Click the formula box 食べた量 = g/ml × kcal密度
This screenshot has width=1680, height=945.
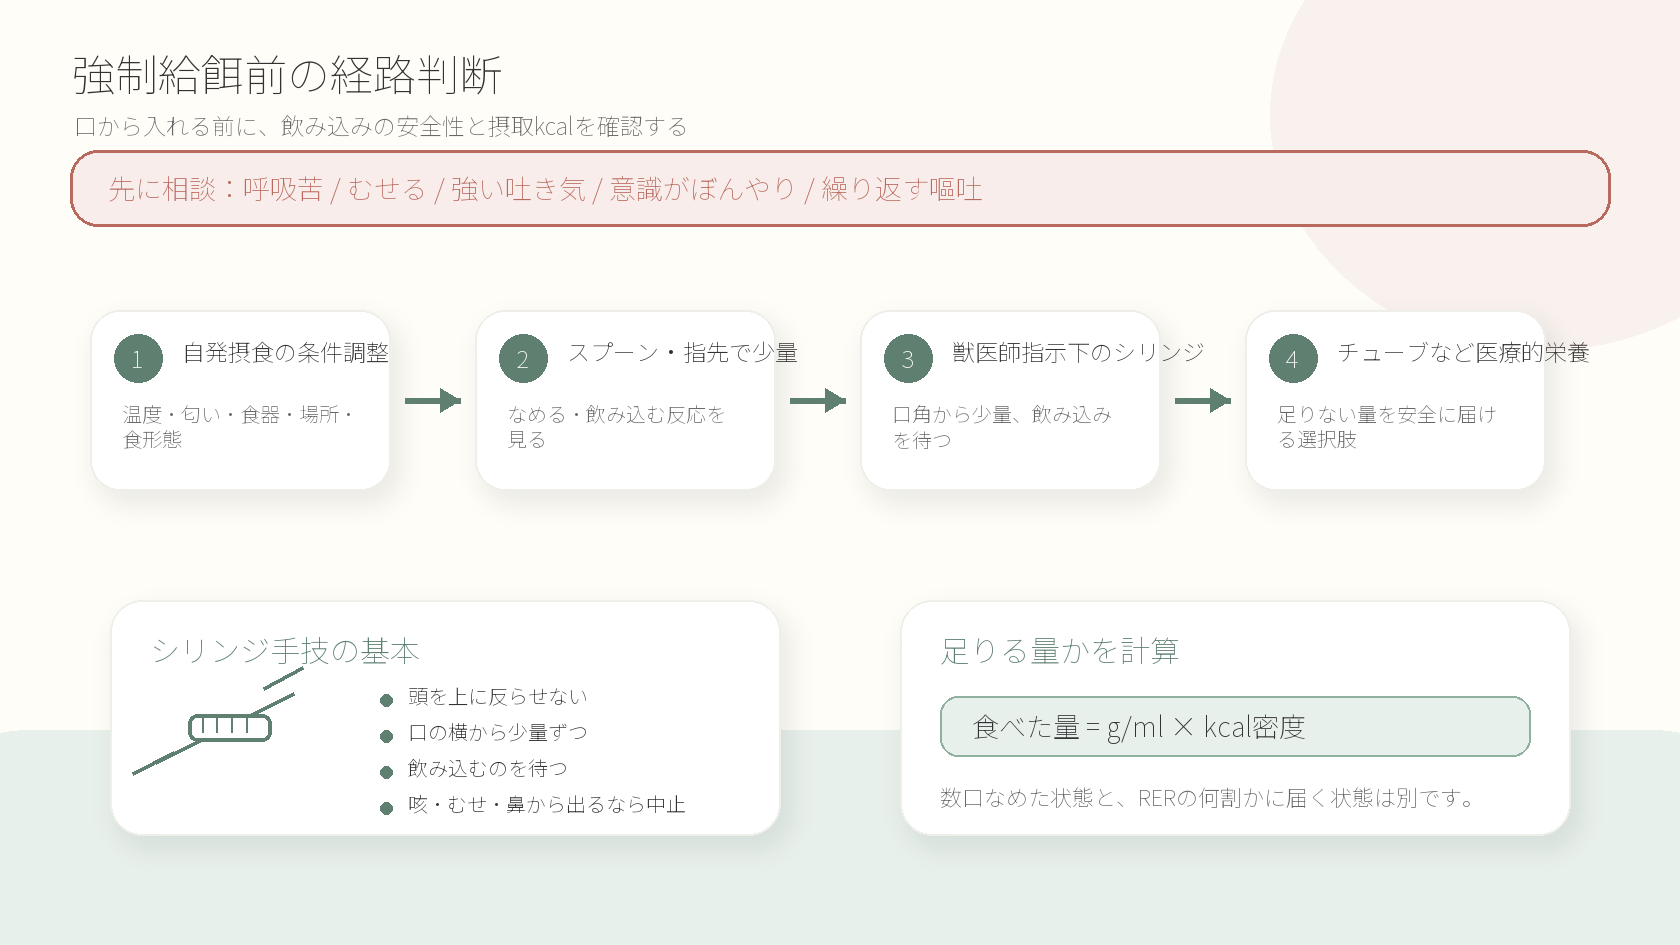tap(1235, 727)
